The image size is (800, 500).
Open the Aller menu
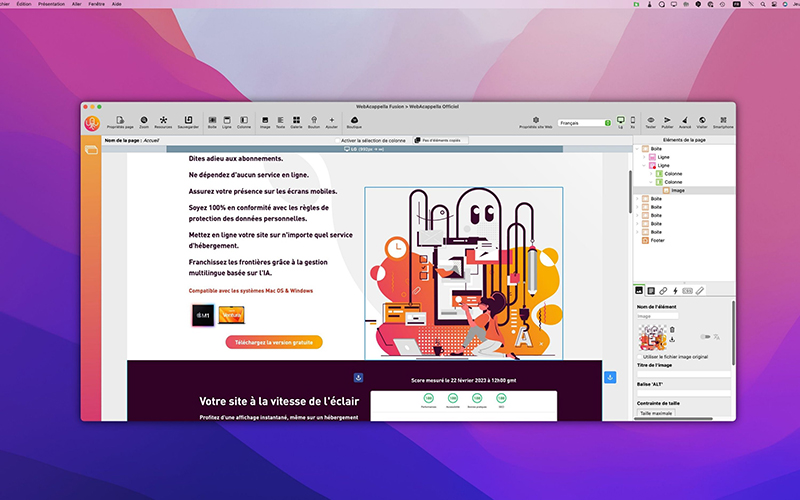coord(77,4)
